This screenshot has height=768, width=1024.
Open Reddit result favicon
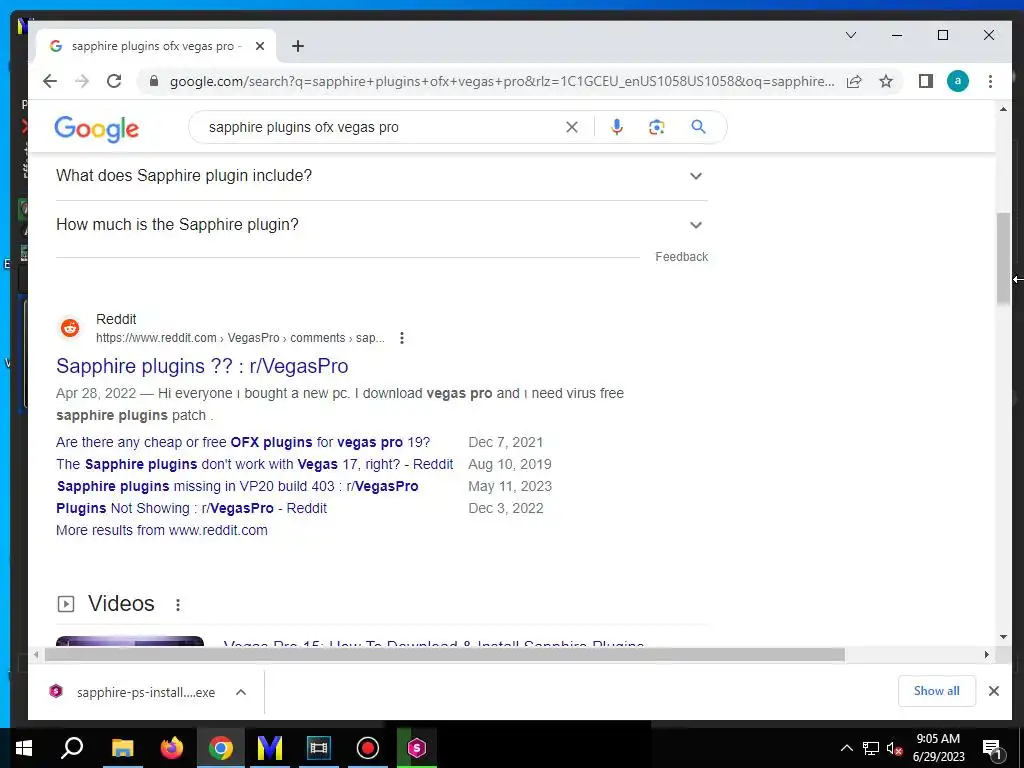(70, 328)
